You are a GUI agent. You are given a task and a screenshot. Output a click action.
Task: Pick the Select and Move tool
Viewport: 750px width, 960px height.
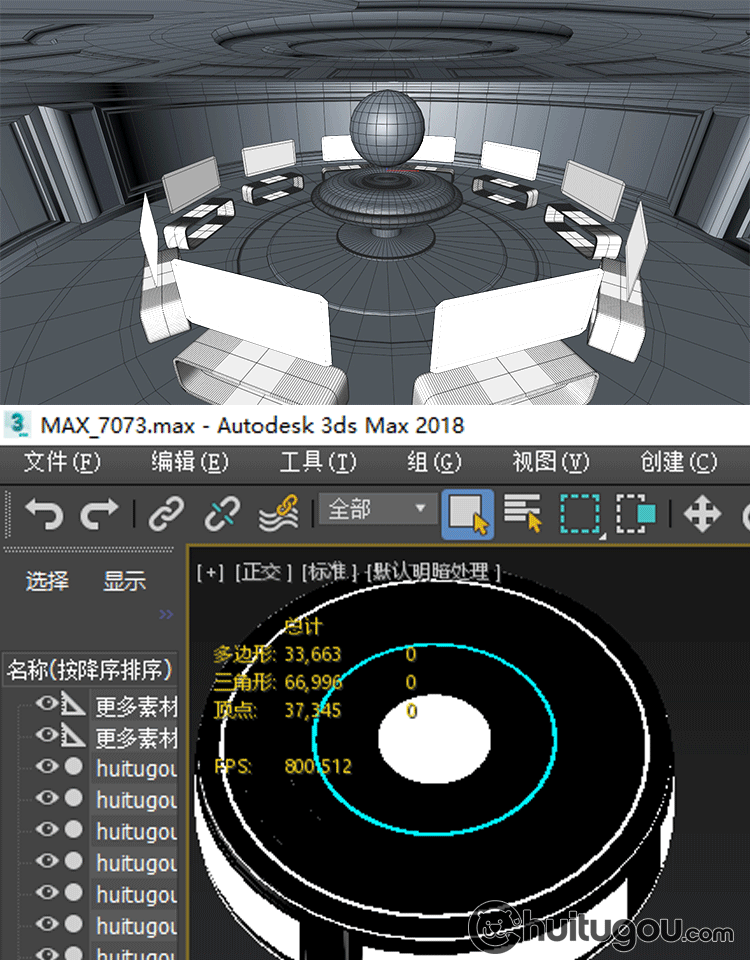pos(701,515)
